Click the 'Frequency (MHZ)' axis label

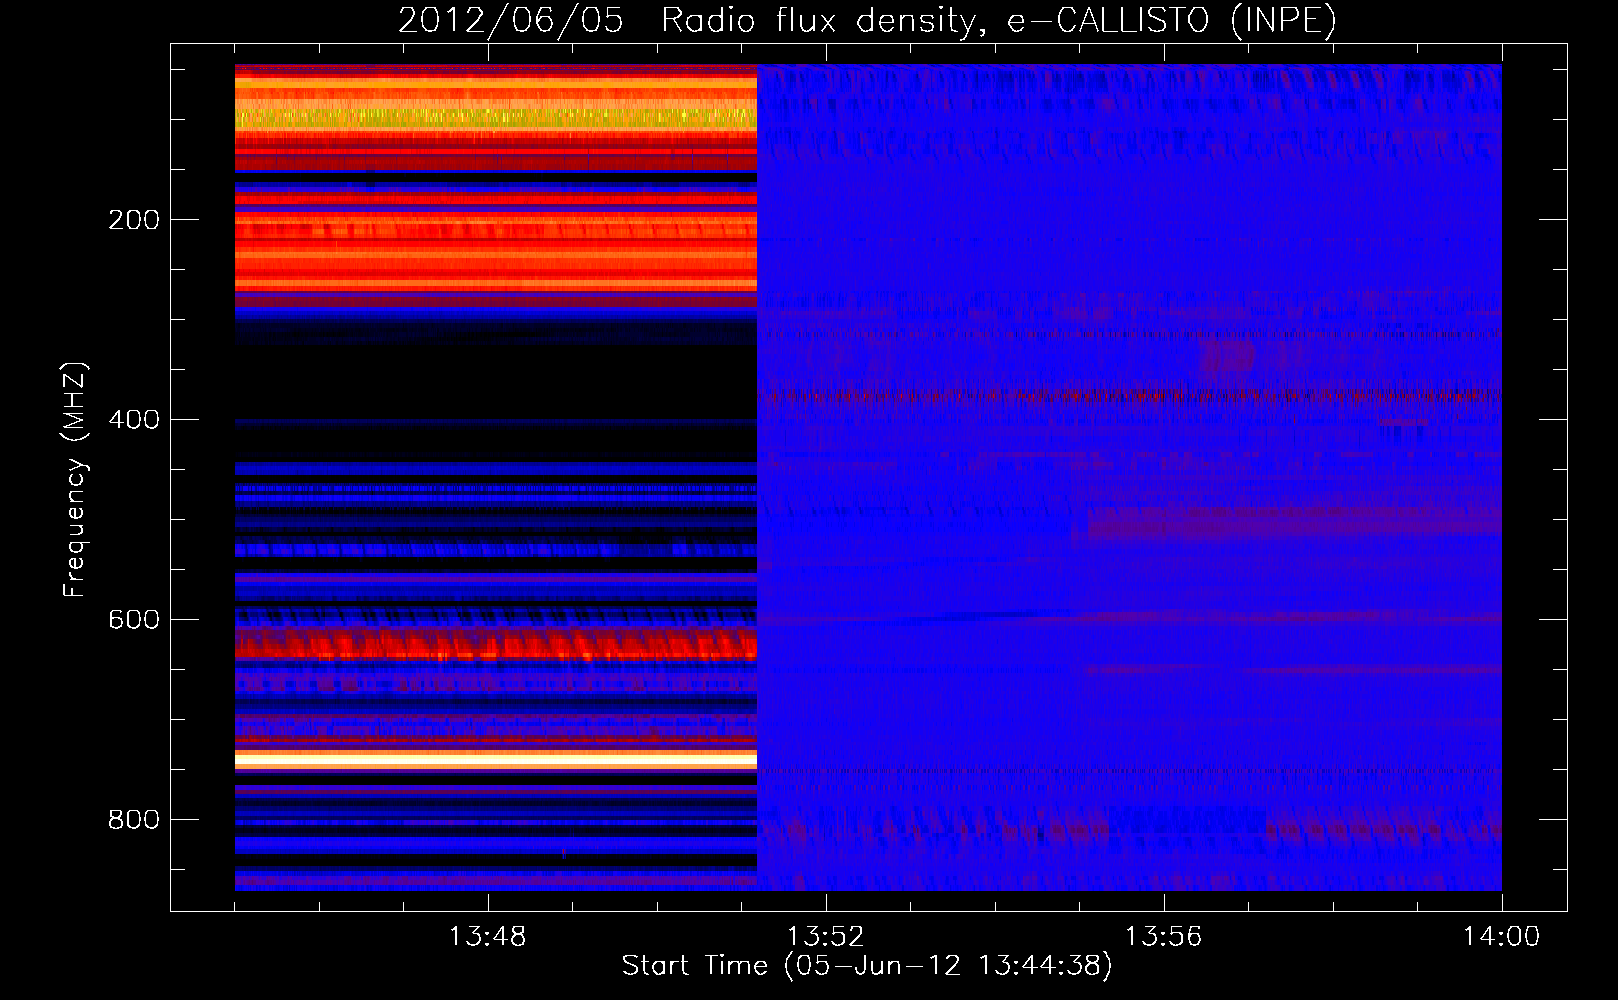[75, 480]
